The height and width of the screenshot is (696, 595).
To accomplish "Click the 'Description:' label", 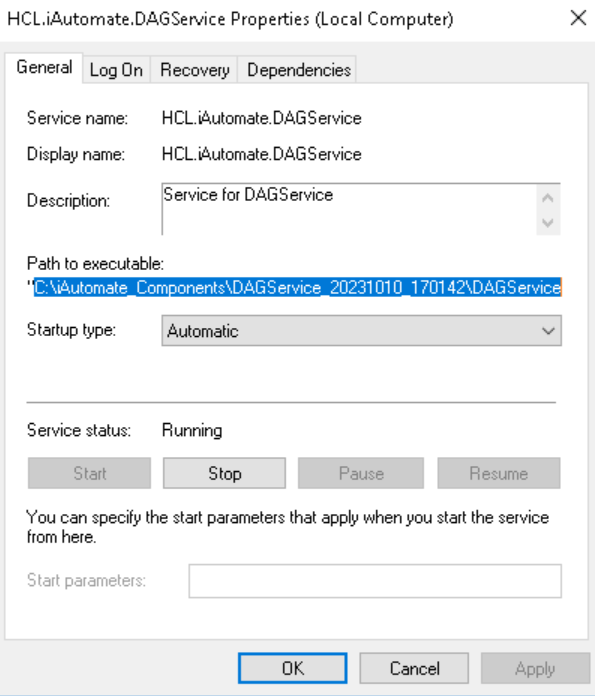I will click(x=68, y=201).
